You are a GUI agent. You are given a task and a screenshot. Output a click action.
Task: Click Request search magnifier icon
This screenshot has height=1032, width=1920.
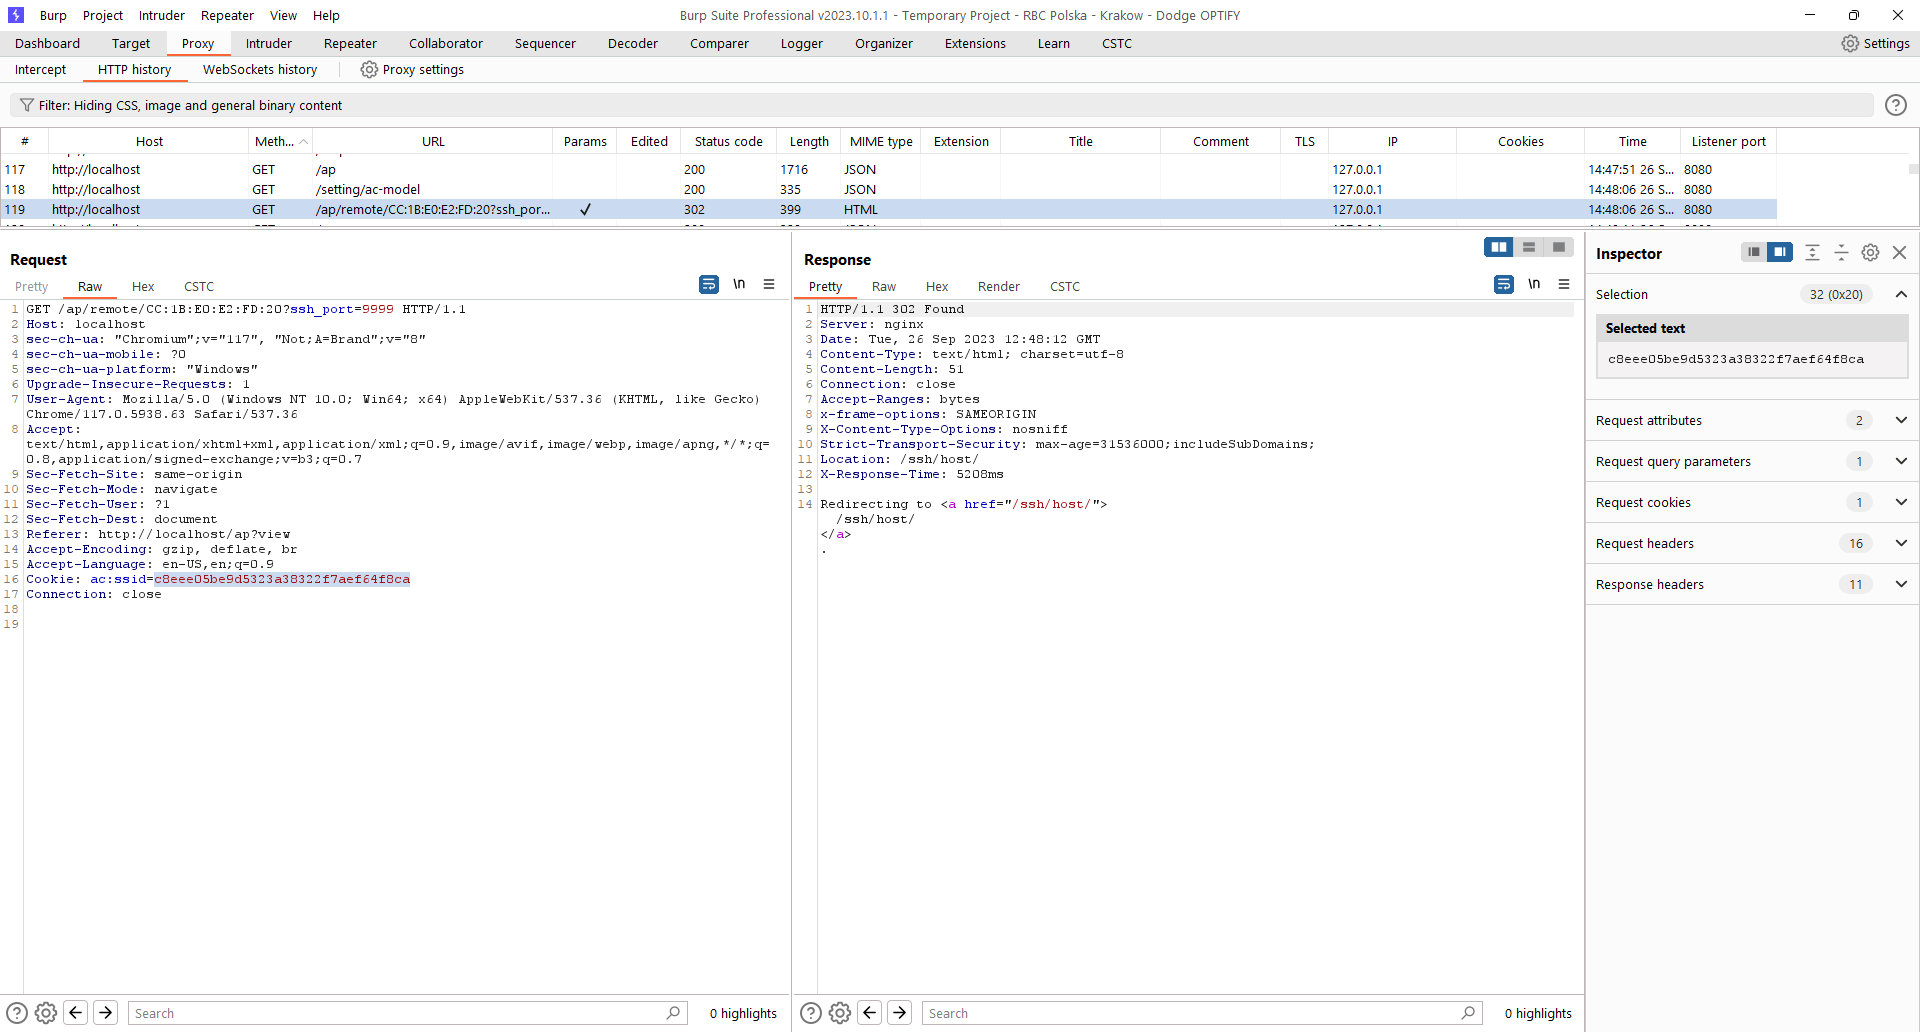pyautogui.click(x=673, y=1013)
